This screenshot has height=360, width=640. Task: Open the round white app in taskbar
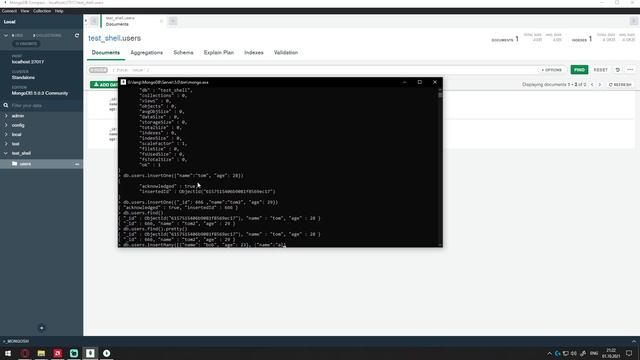click(x=107, y=353)
